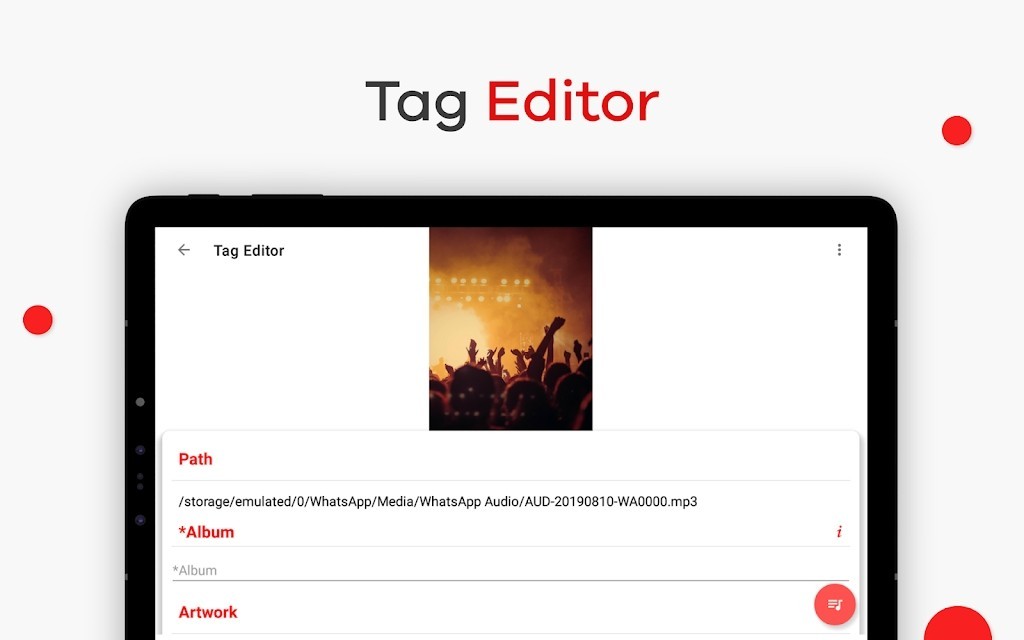Click the dark word Tag in the banner
The height and width of the screenshot is (640, 1024).
416,103
